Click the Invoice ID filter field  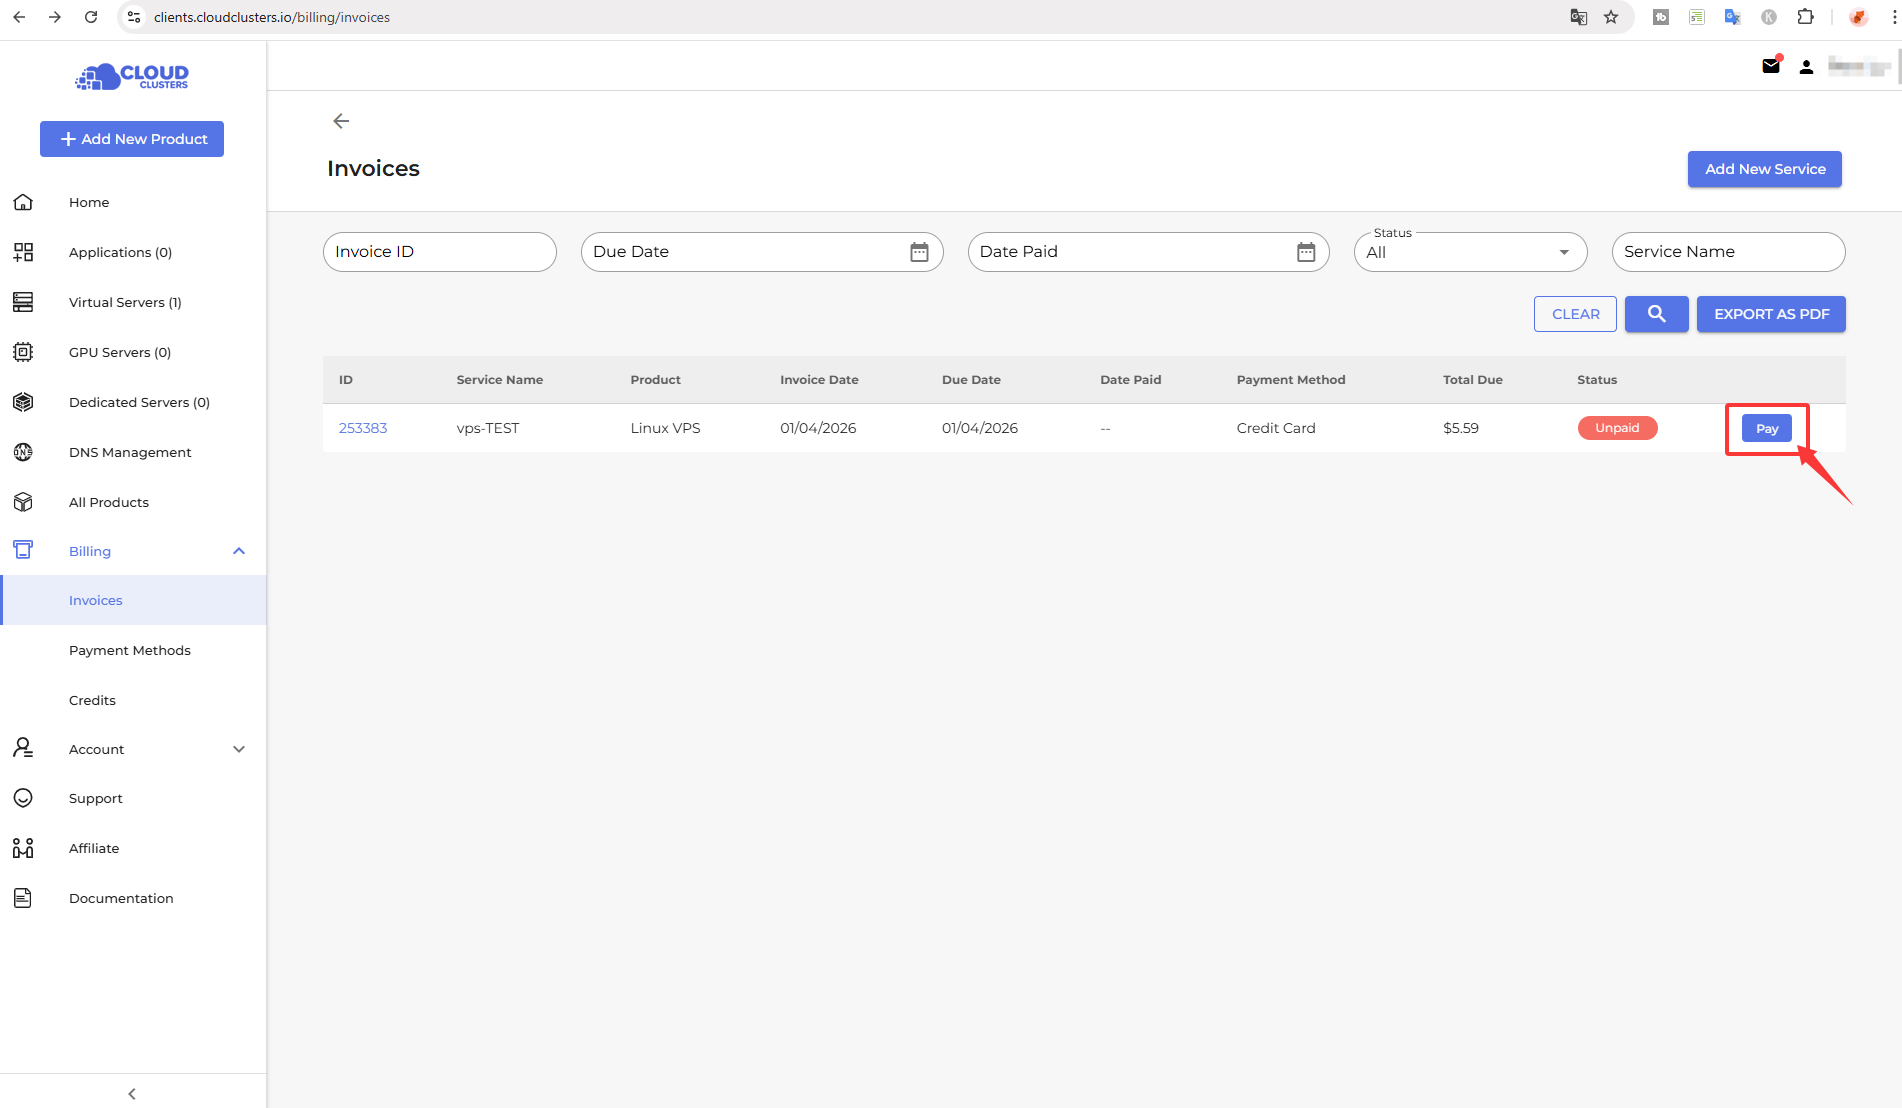pos(439,252)
